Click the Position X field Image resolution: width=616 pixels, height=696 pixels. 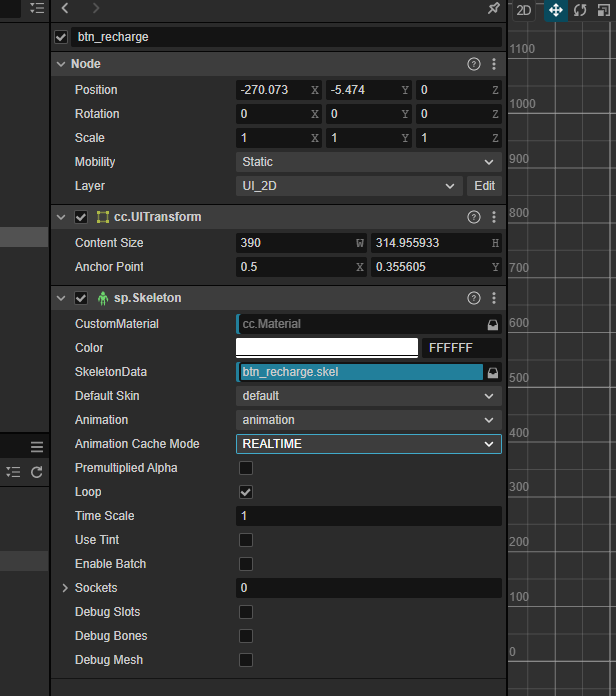click(279, 90)
